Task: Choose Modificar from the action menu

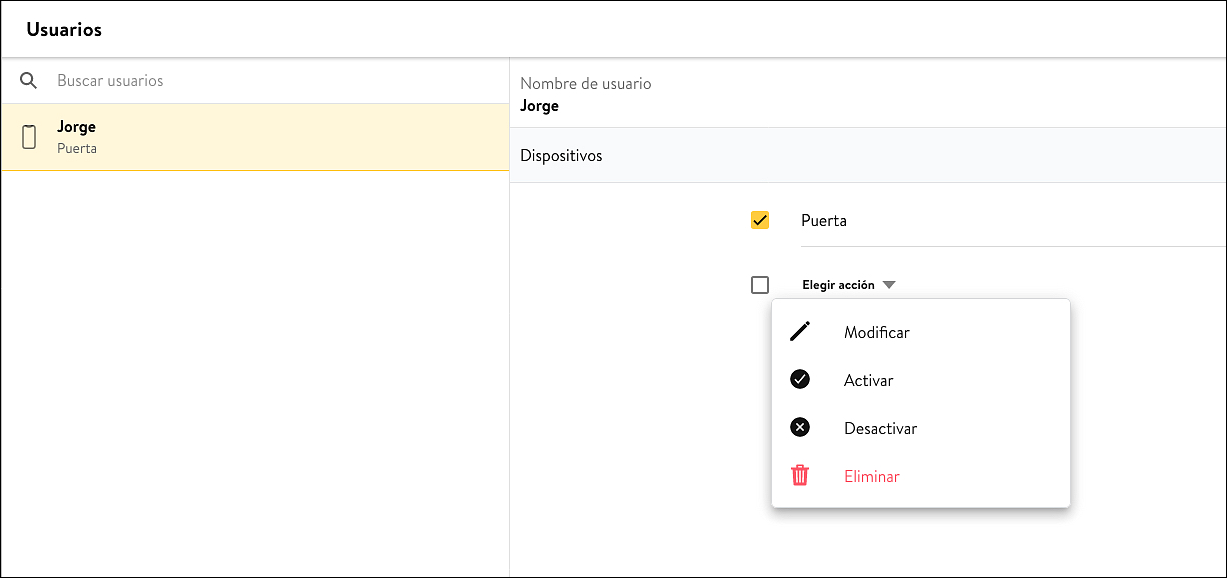Action: [x=921, y=332]
